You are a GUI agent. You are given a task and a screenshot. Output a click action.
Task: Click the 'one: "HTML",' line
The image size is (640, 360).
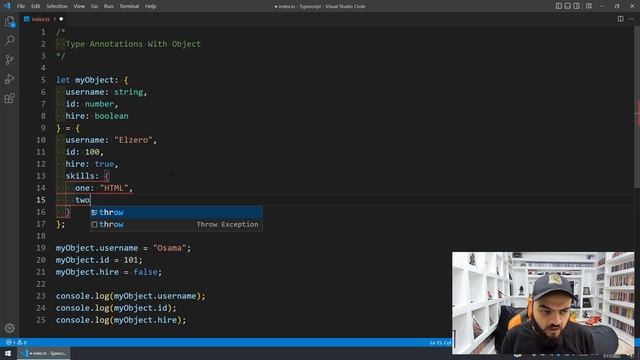point(104,188)
